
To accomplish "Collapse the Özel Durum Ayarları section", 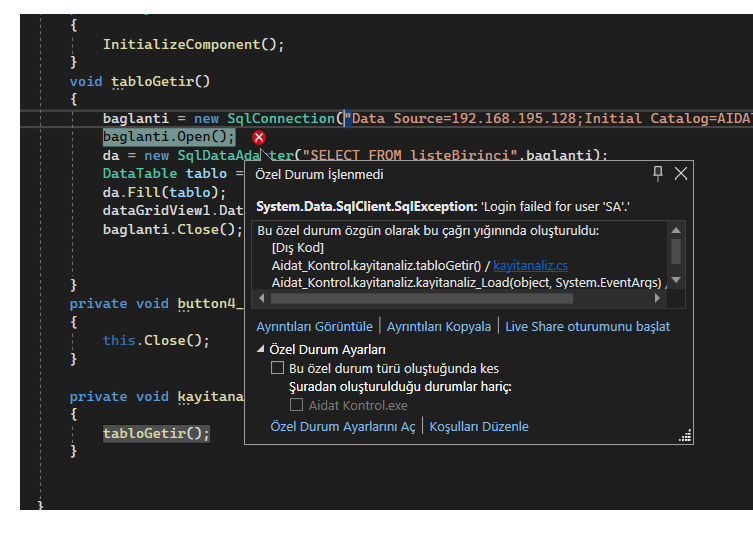I will pyautogui.click(x=261, y=349).
